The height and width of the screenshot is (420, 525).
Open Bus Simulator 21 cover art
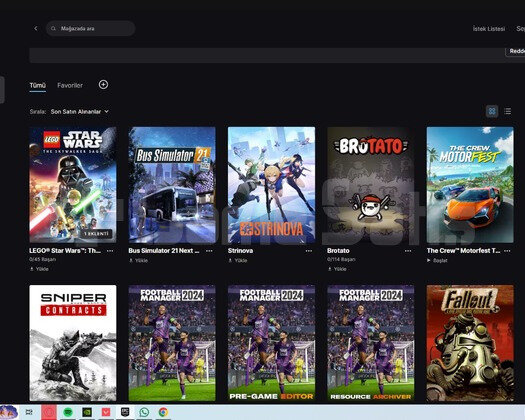pyautogui.click(x=172, y=185)
